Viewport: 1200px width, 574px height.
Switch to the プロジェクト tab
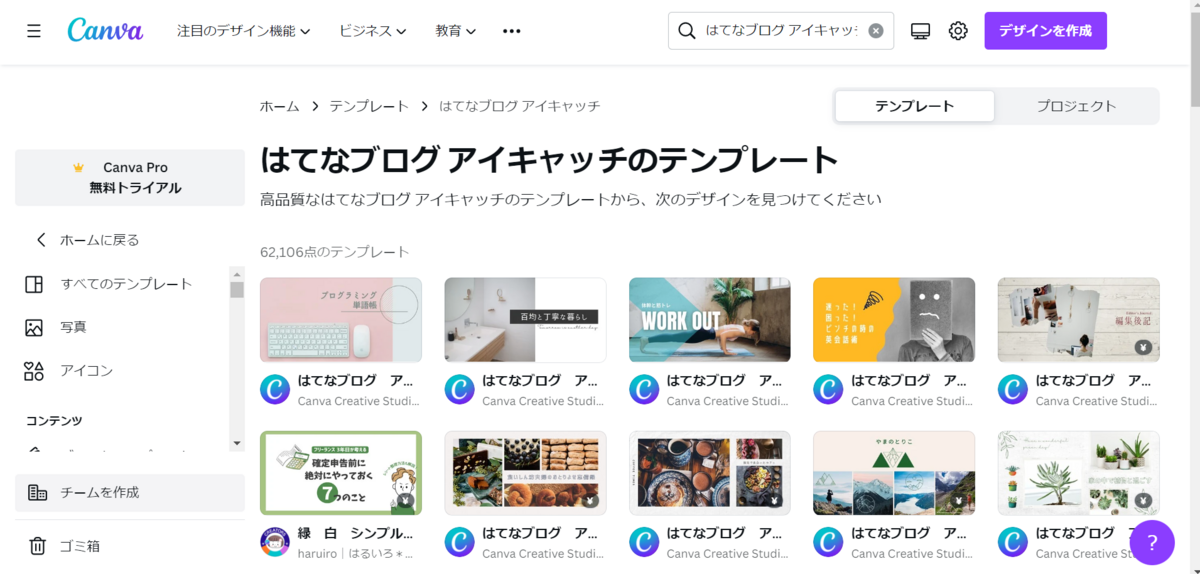[1076, 106]
